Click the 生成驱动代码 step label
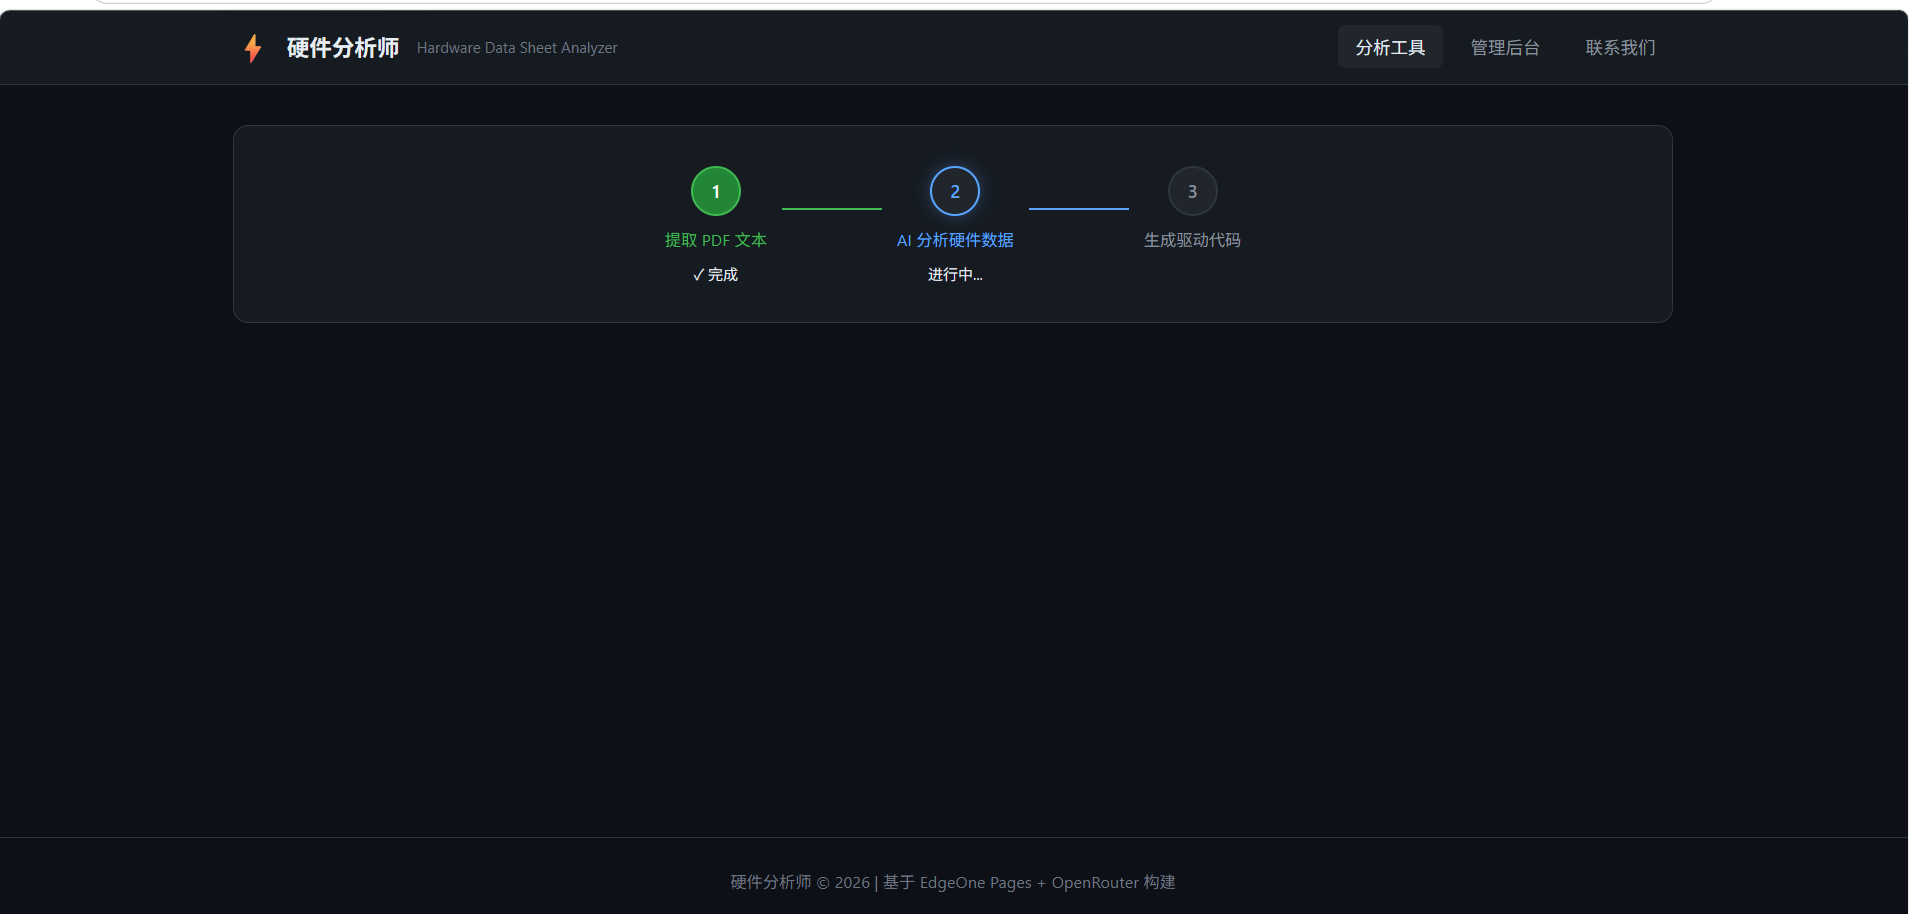The image size is (1912, 914). (1192, 240)
